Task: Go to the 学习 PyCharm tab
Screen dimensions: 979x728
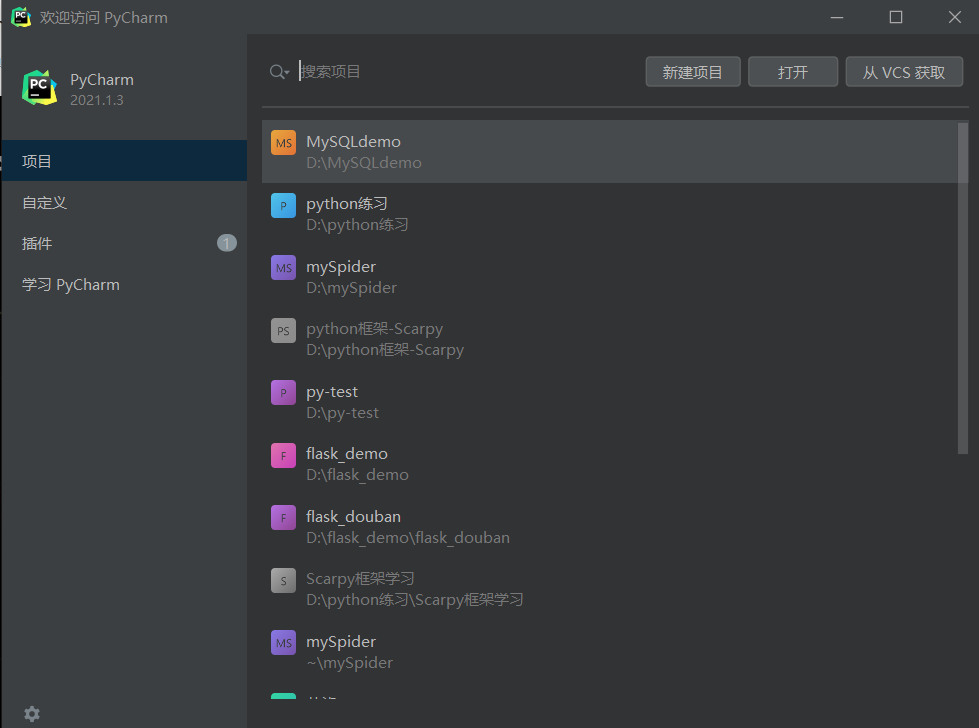Action: (124, 285)
